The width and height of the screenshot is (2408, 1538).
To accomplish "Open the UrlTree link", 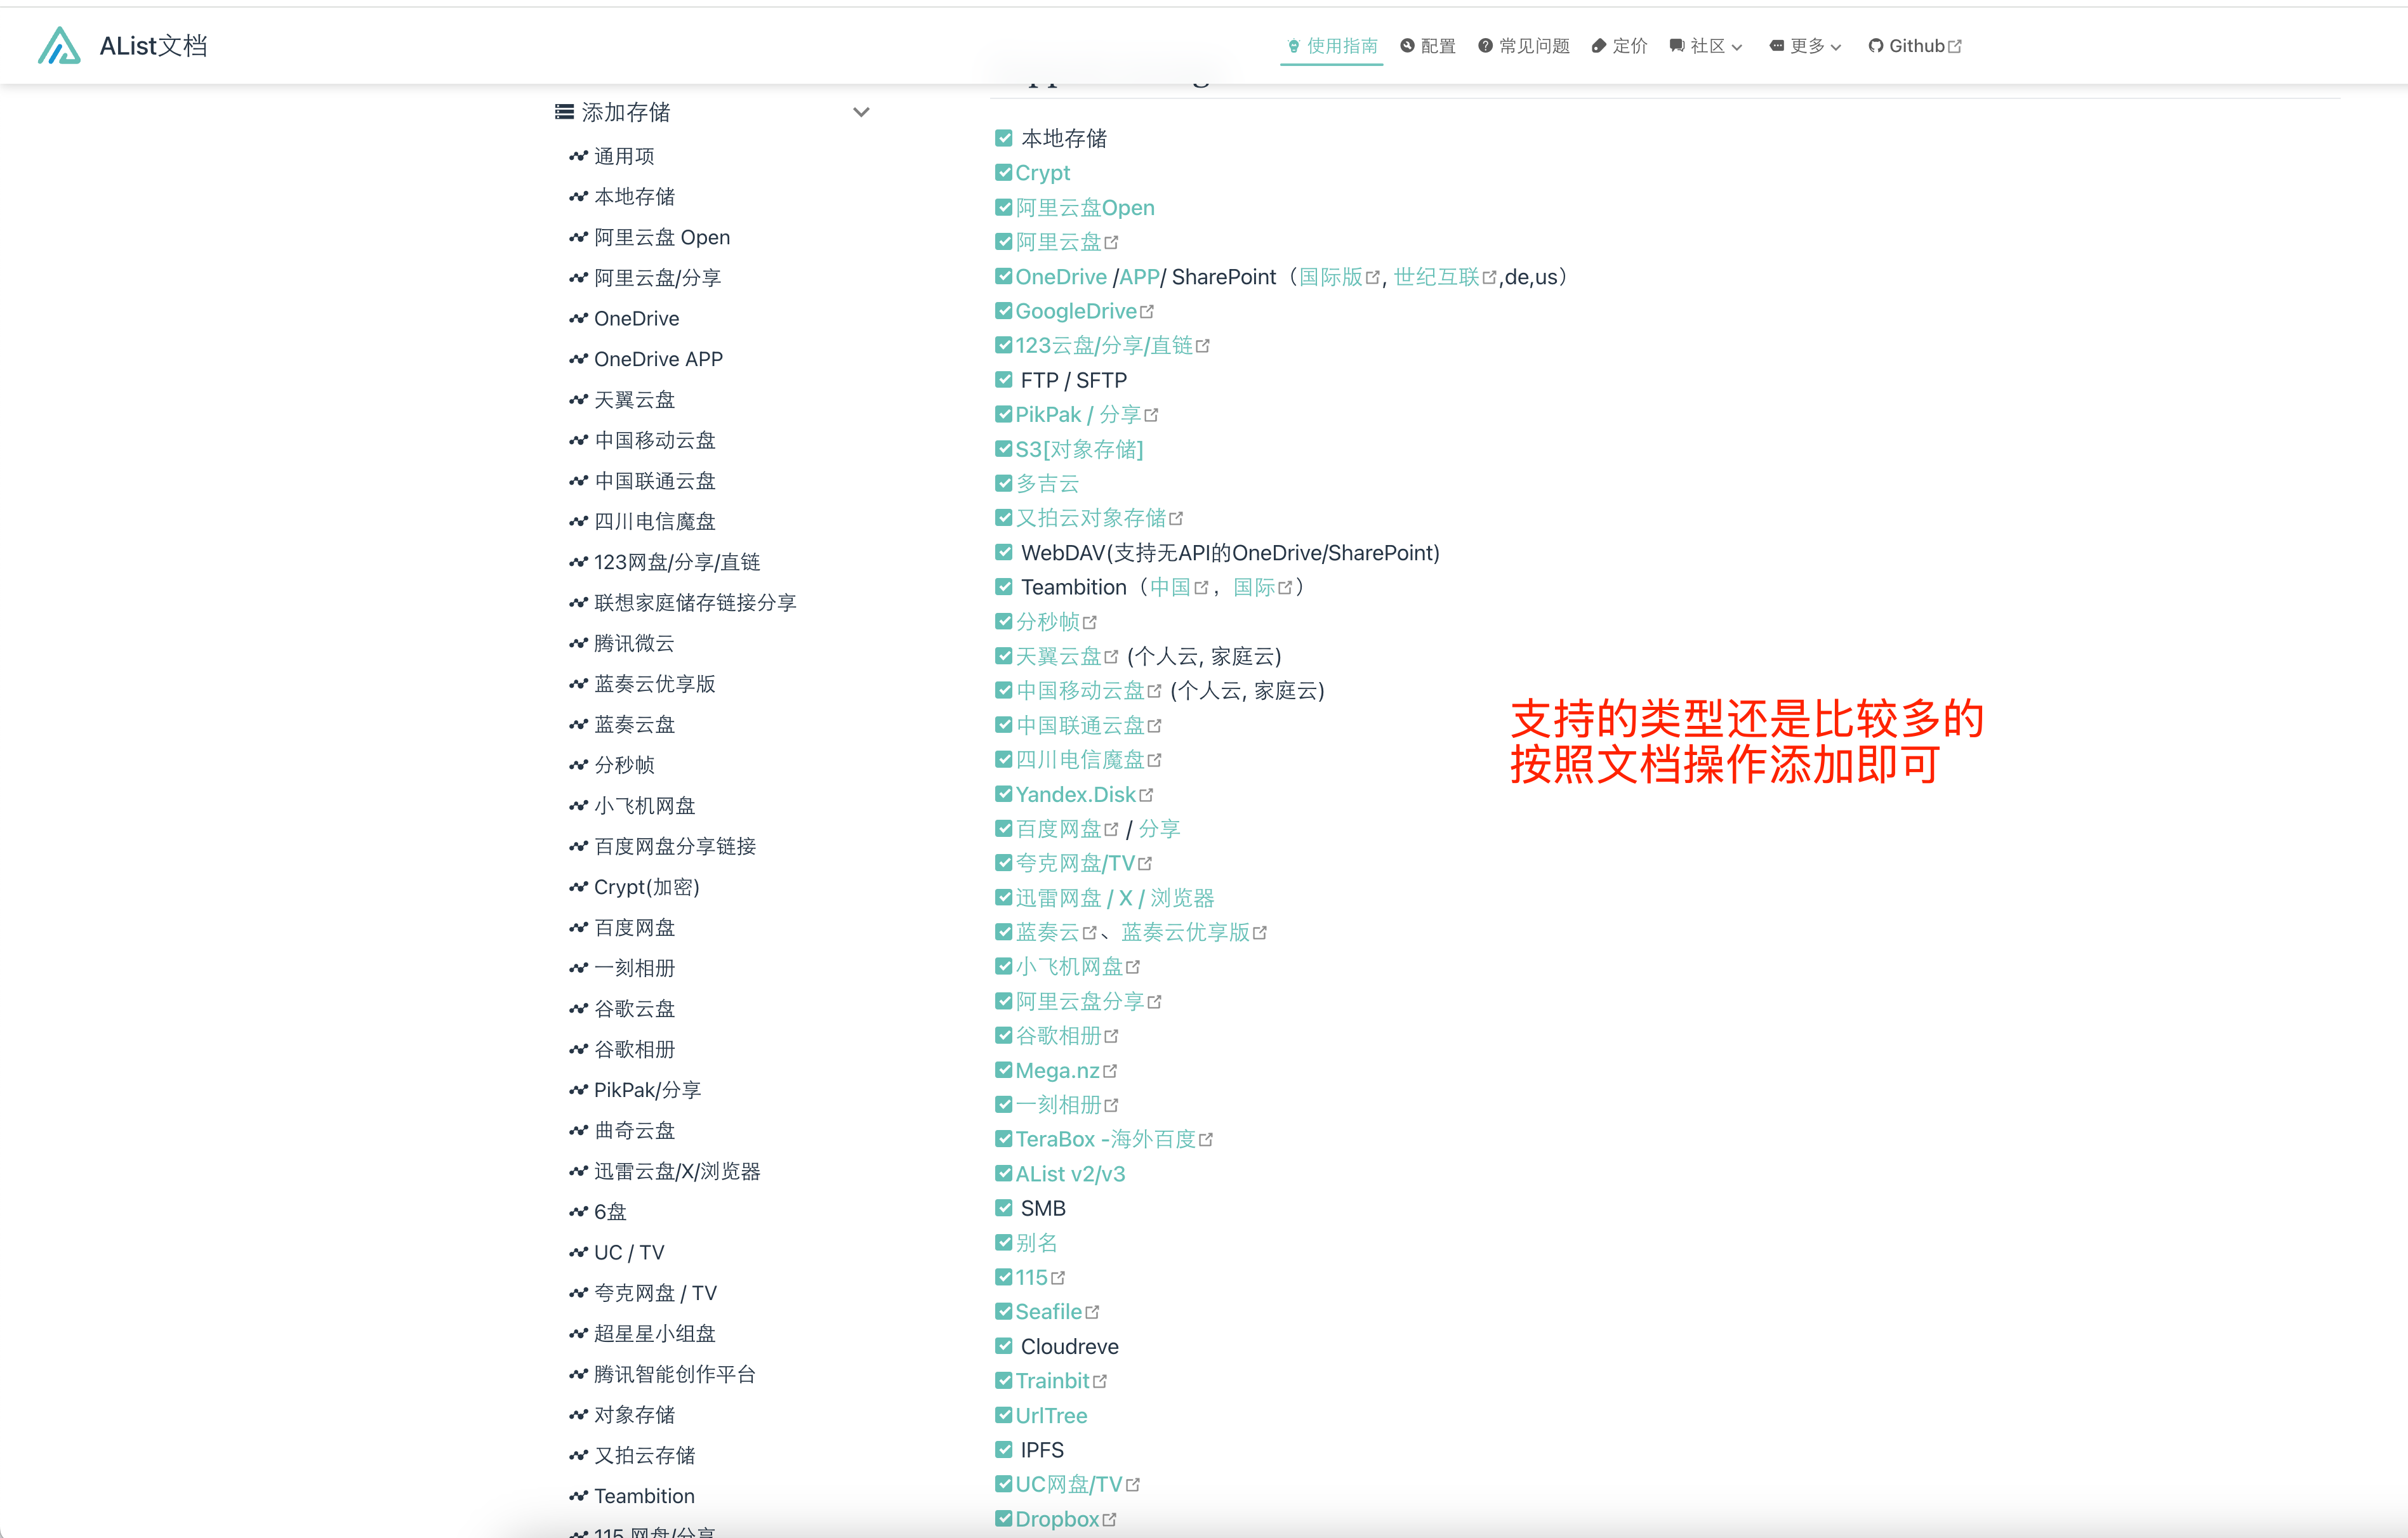I will coord(1051,1416).
